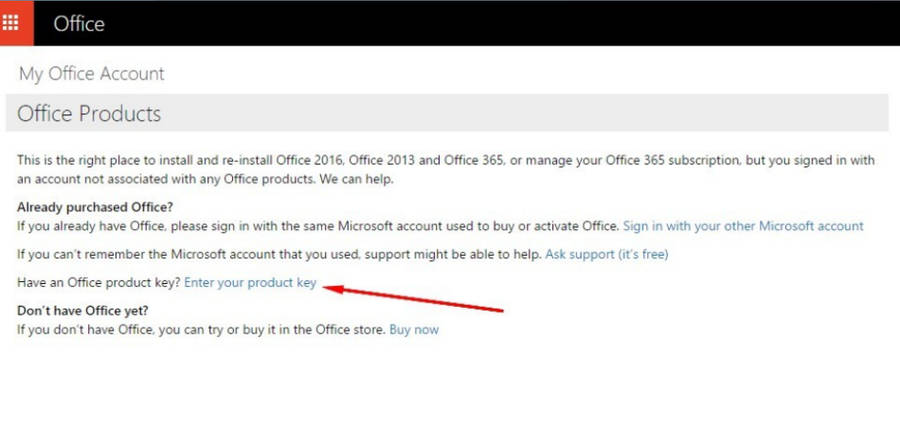
Task: Click the empty black header bar area
Action: pos(500,23)
